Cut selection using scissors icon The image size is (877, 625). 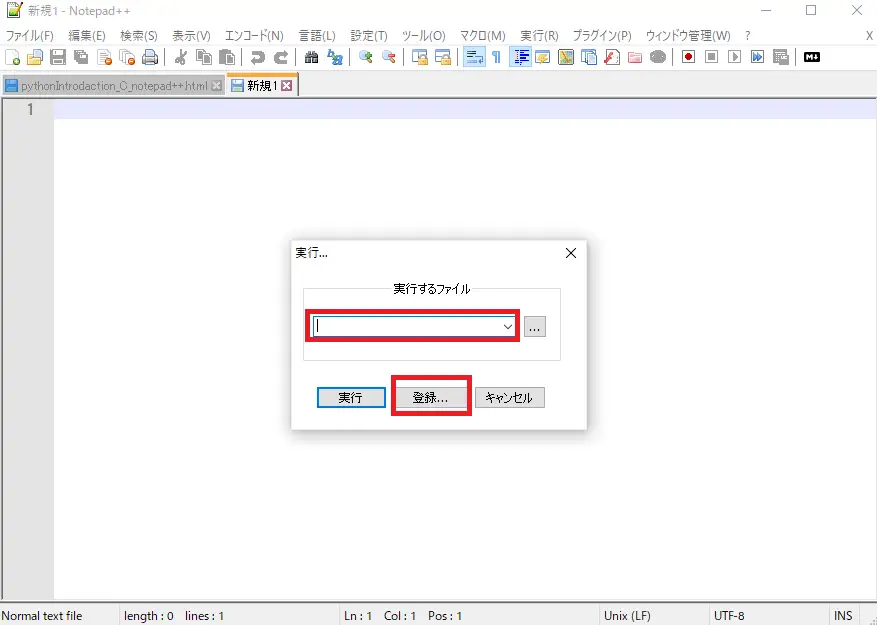click(180, 57)
